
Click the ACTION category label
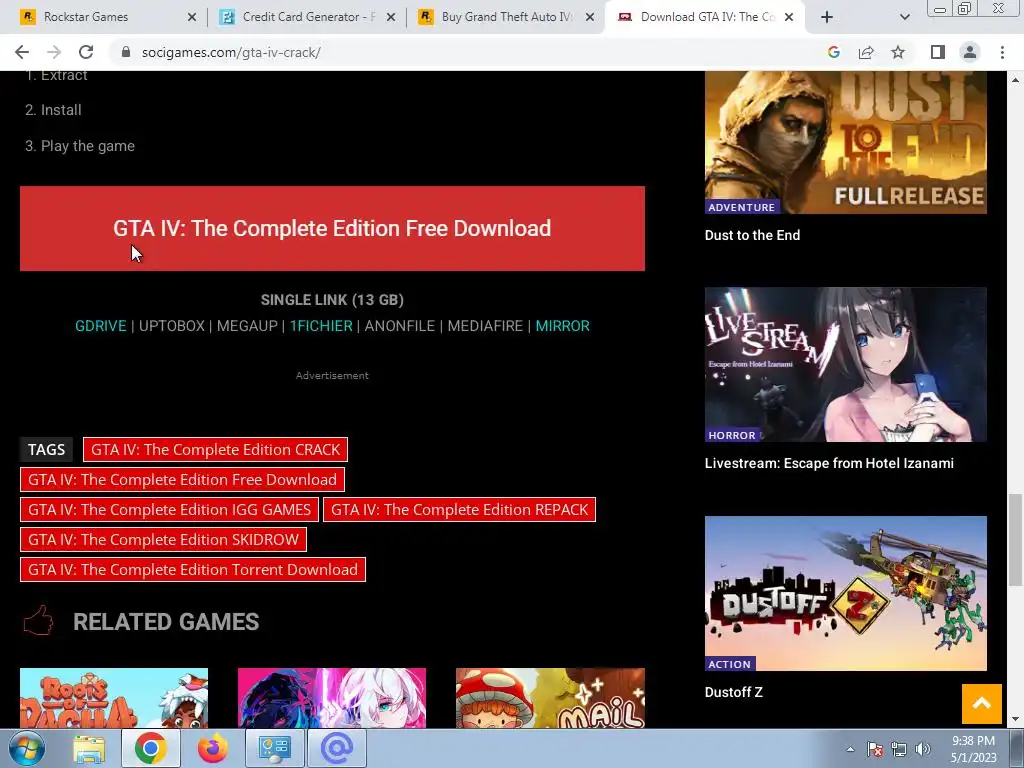(x=729, y=664)
